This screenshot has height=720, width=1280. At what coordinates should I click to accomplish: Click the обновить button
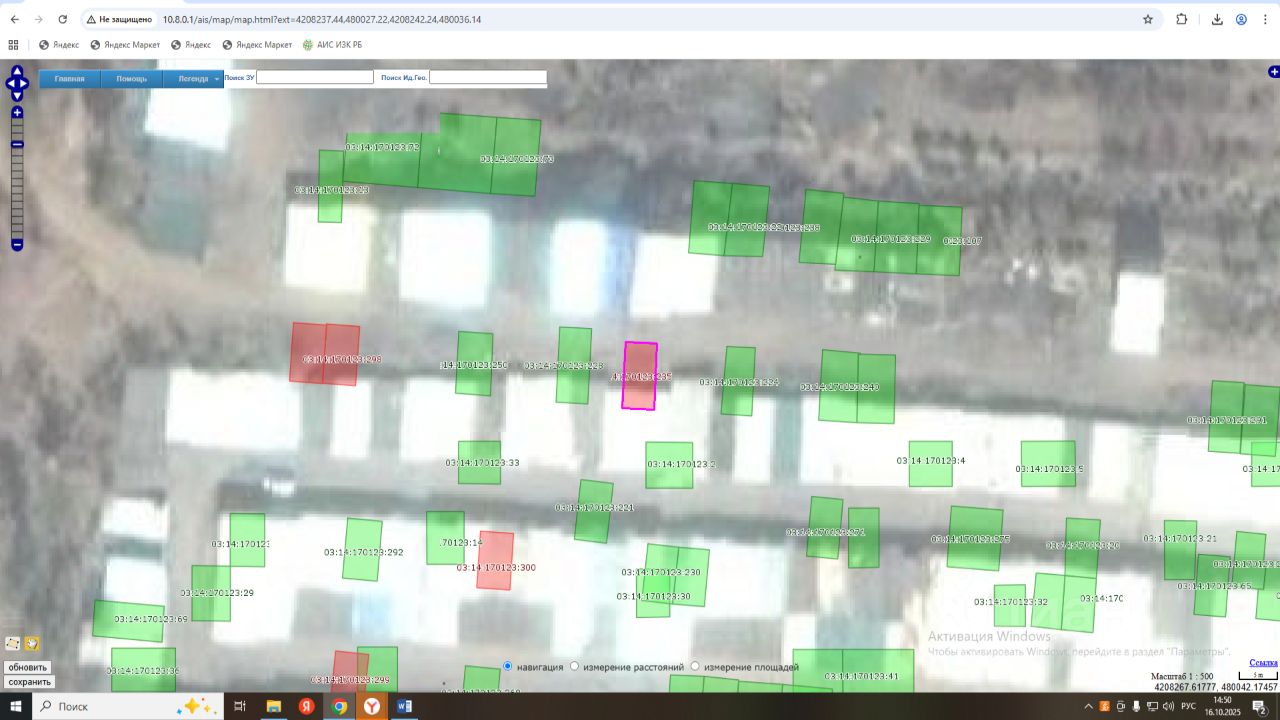tap(28, 667)
